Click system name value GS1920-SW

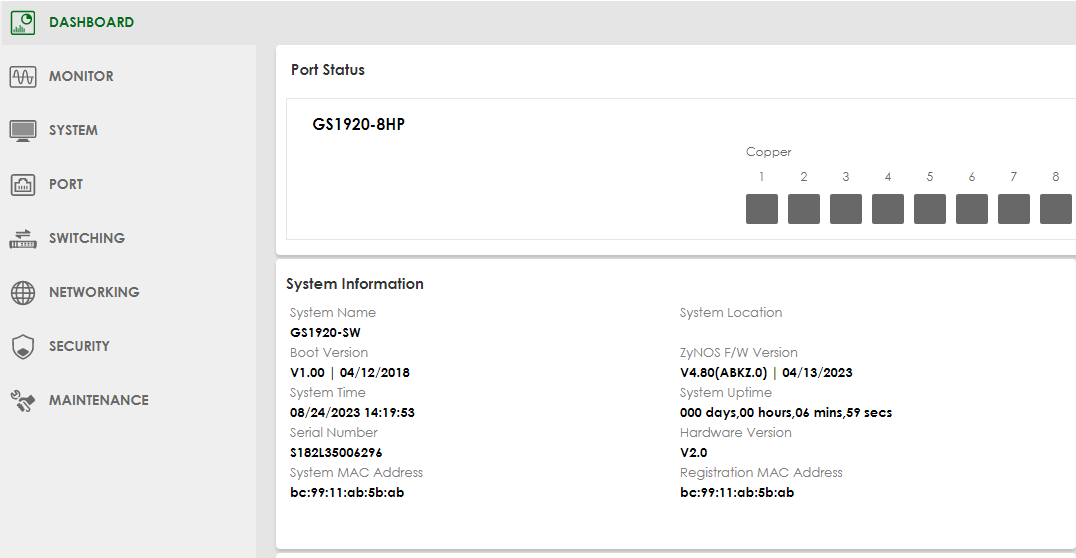coord(325,333)
